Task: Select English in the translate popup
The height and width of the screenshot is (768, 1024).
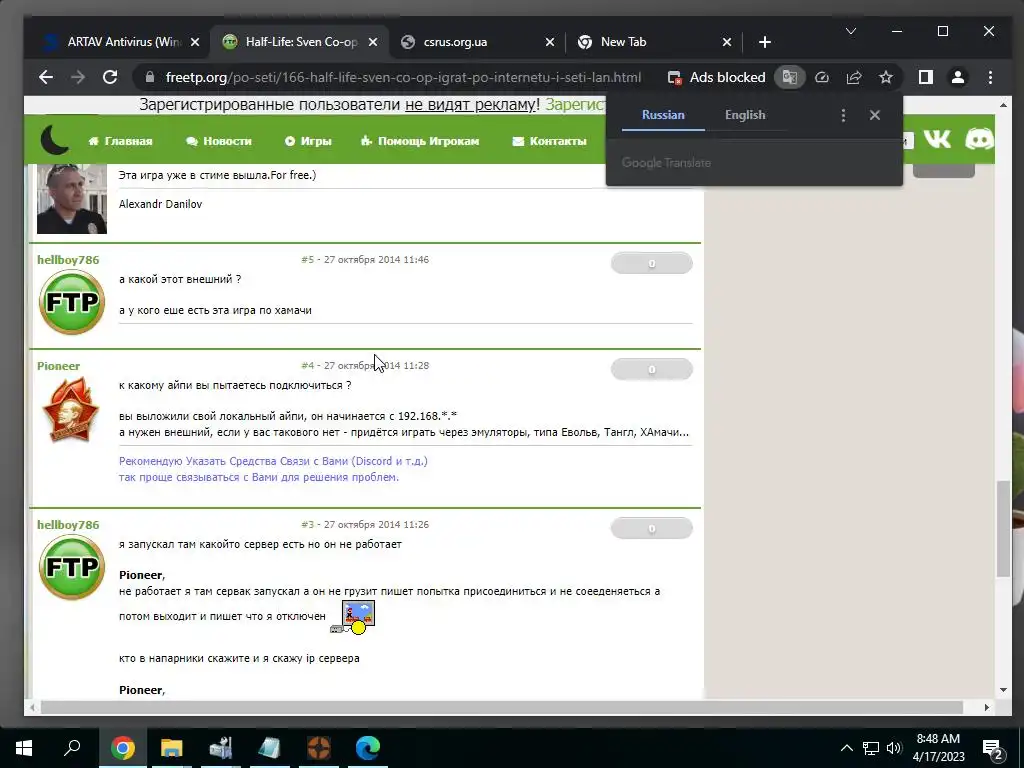Action: pos(744,115)
